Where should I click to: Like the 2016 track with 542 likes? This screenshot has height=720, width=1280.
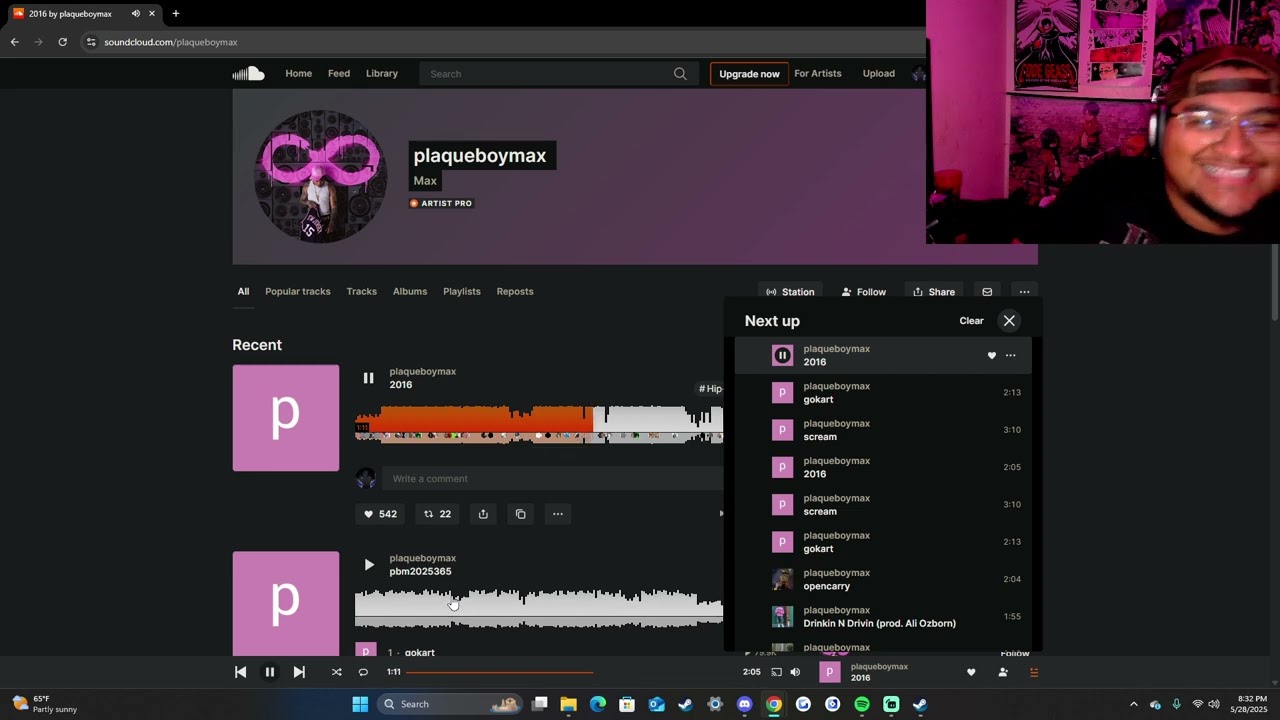pos(380,514)
